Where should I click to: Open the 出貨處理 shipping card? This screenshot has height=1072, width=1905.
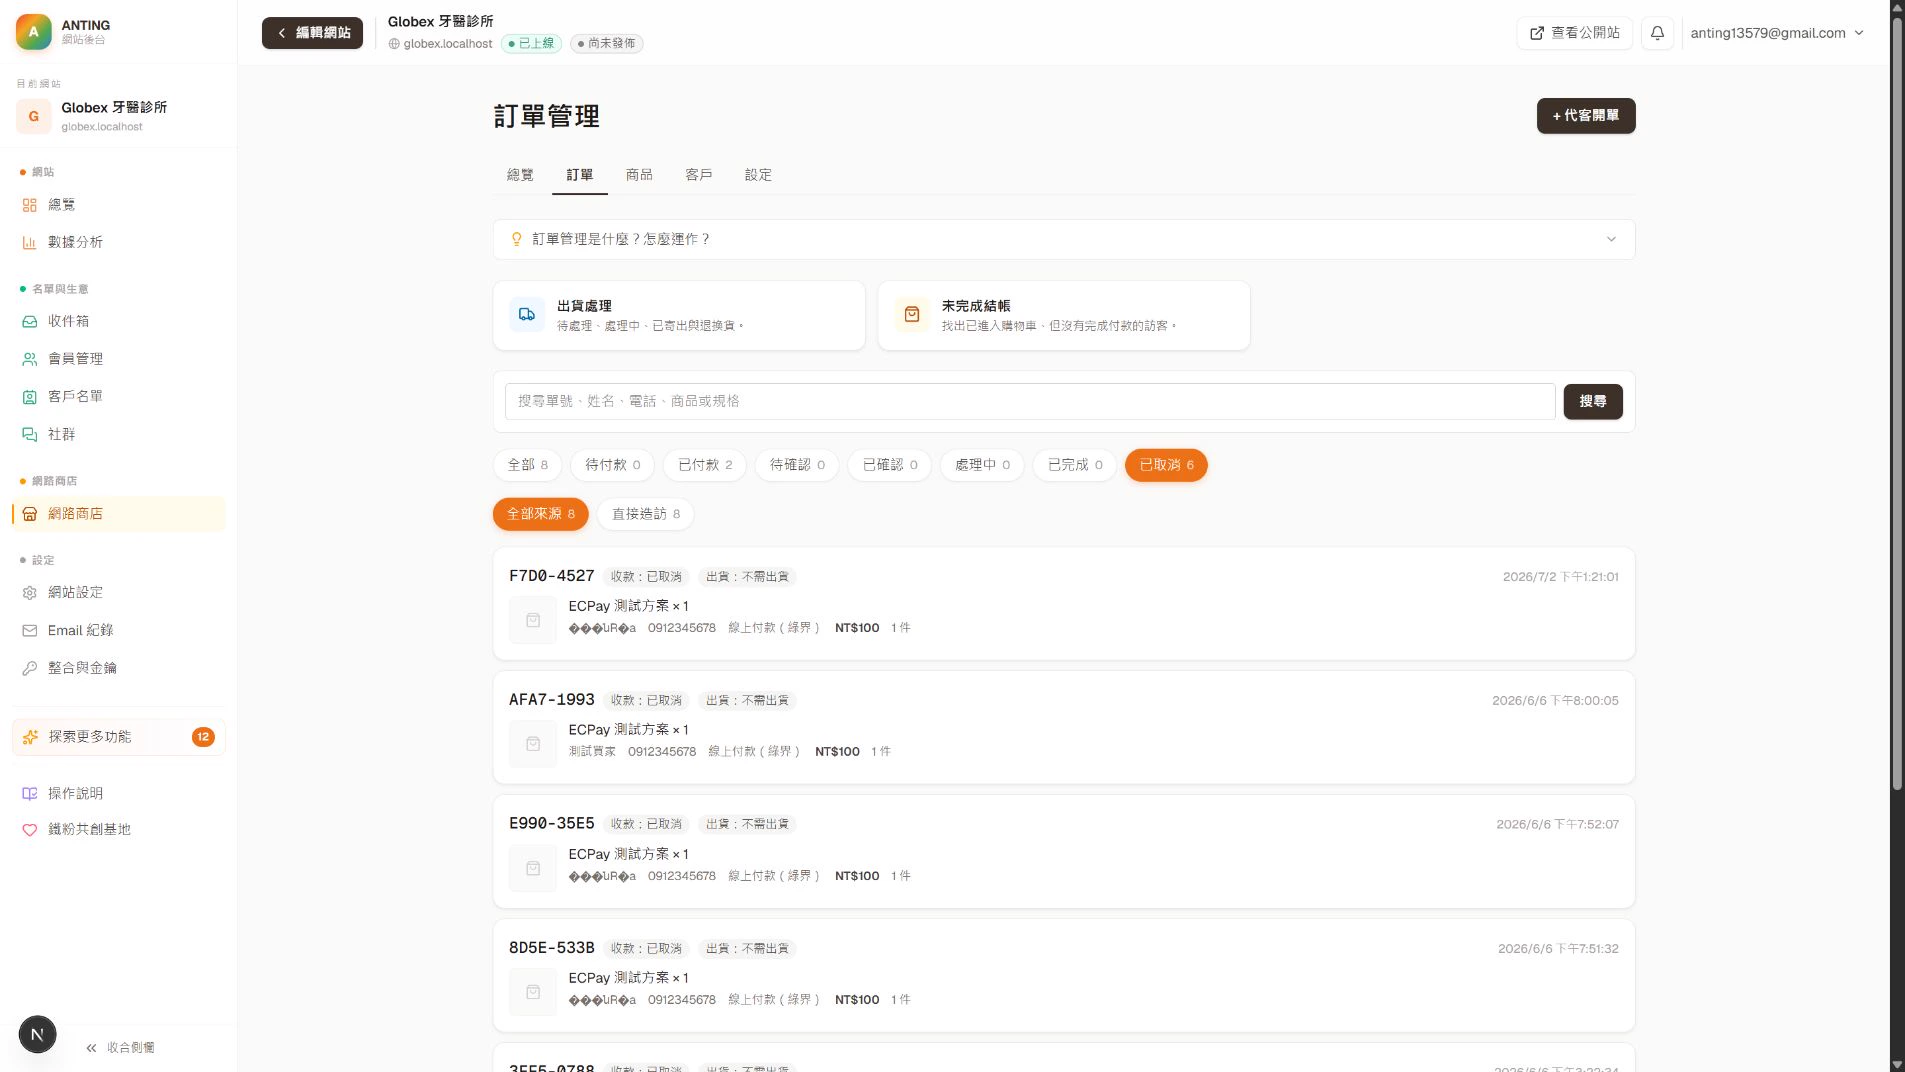[x=679, y=315]
